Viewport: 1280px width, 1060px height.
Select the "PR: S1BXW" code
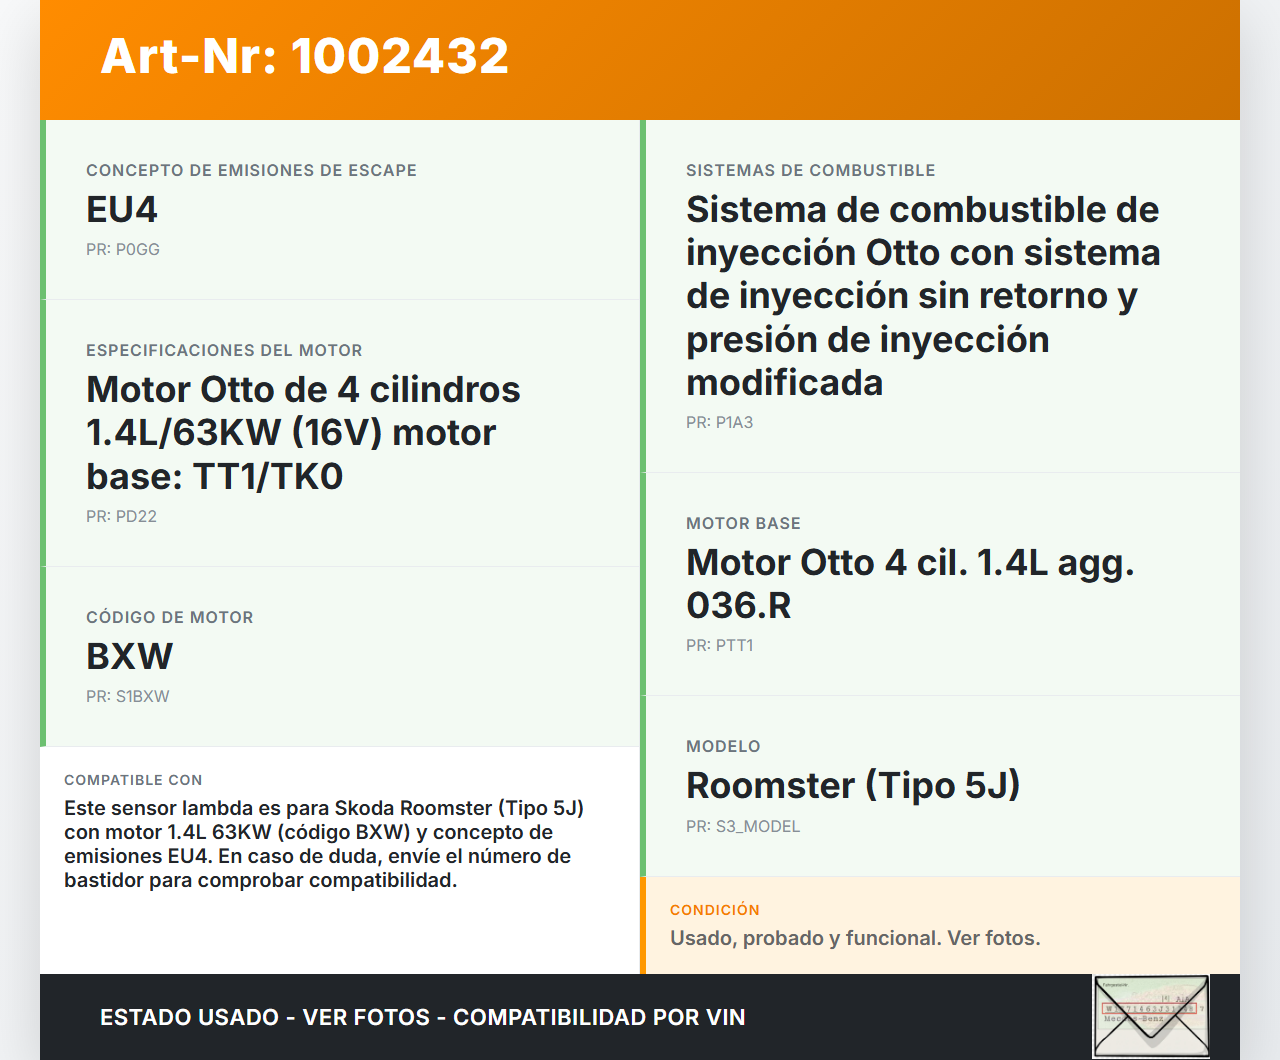128,696
